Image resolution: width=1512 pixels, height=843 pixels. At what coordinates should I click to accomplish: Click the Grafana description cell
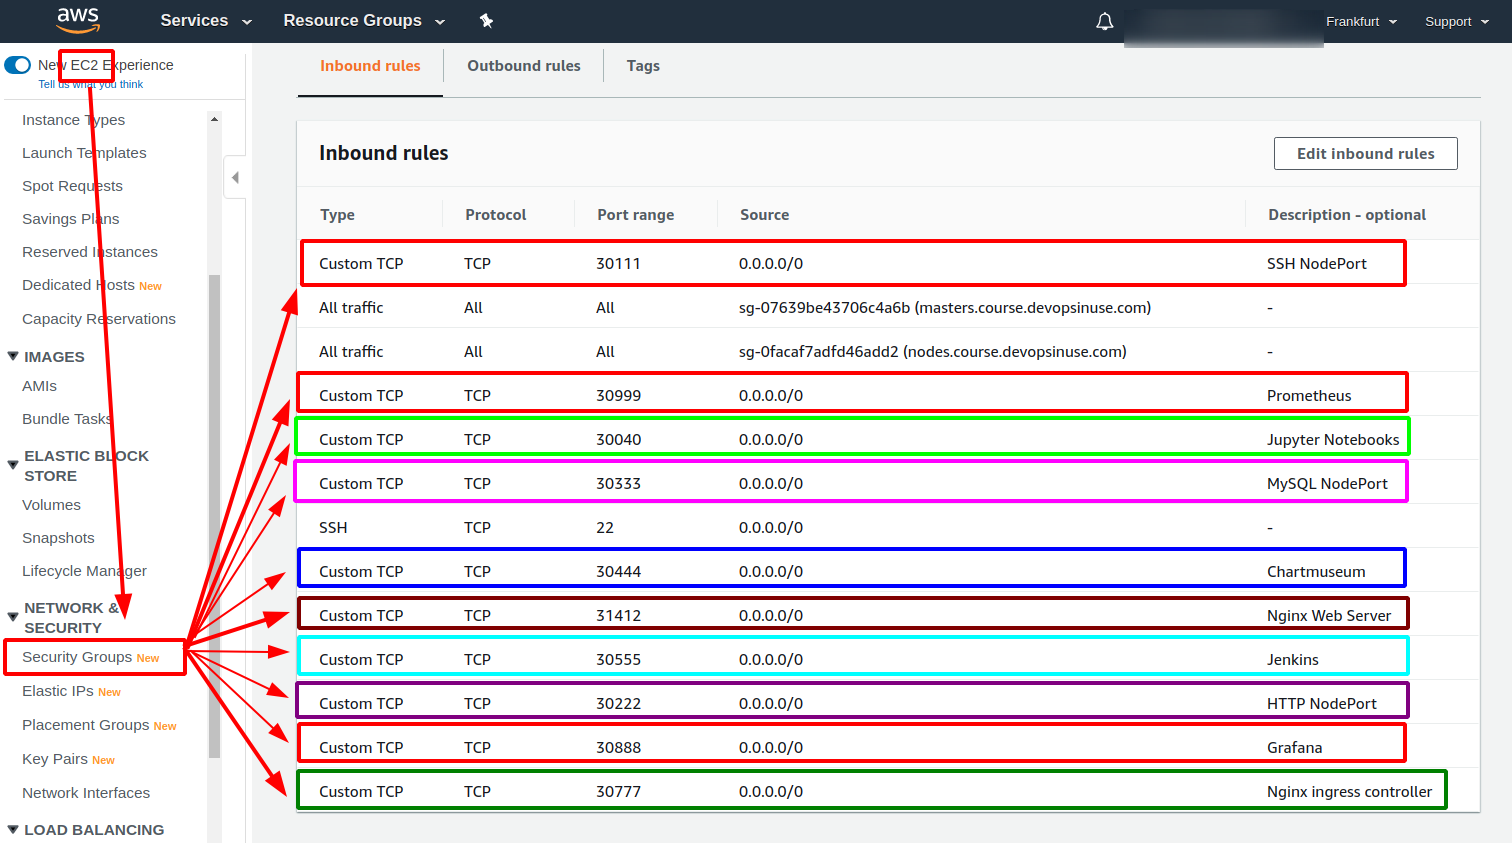click(1294, 748)
